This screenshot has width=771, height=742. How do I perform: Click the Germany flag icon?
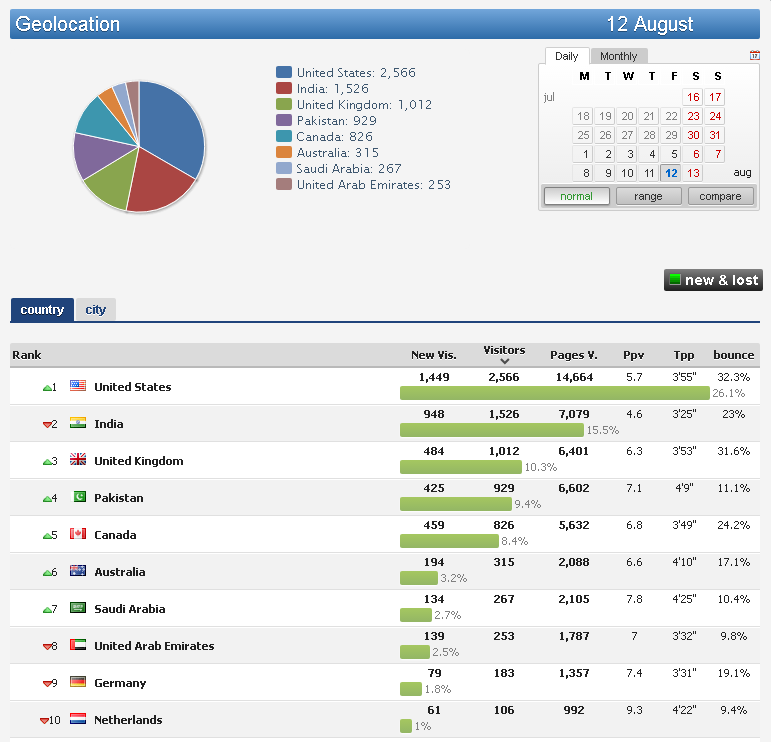click(78, 682)
